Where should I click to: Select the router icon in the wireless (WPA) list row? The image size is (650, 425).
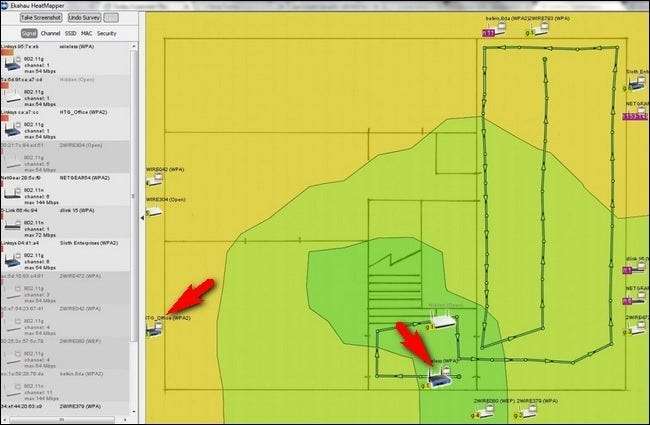12,64
